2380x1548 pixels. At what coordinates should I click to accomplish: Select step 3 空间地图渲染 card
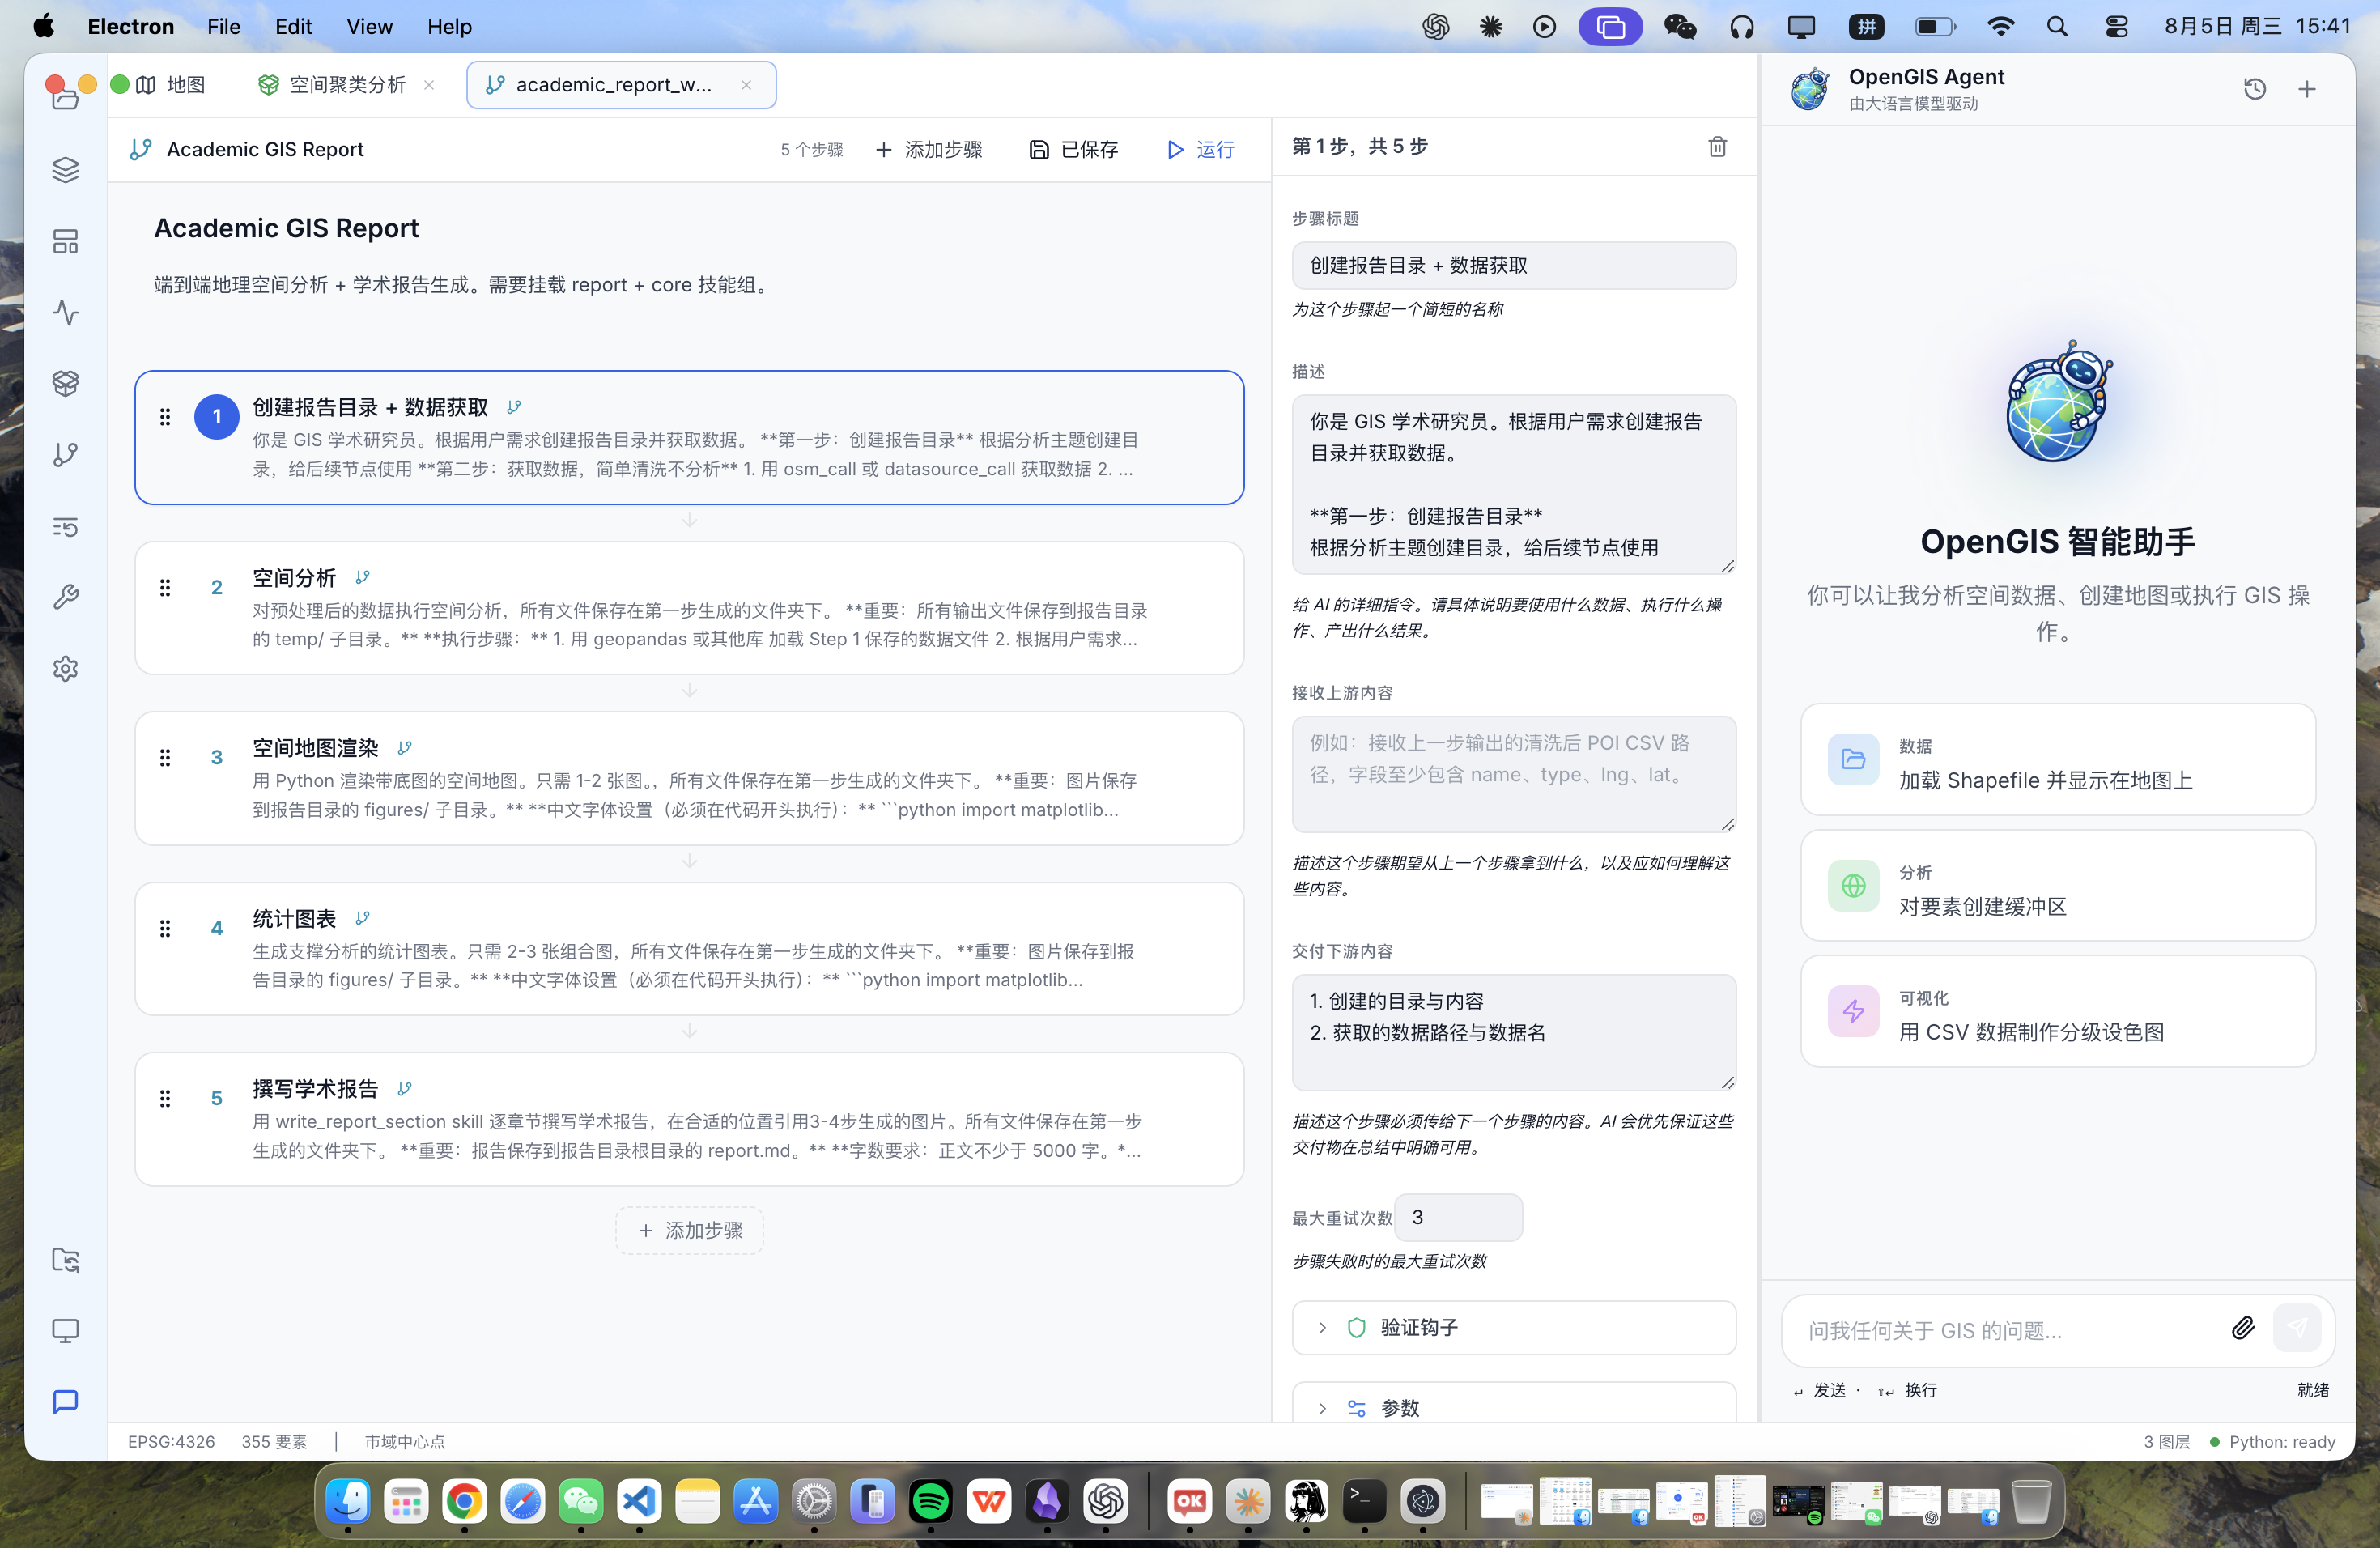pyautogui.click(x=690, y=778)
